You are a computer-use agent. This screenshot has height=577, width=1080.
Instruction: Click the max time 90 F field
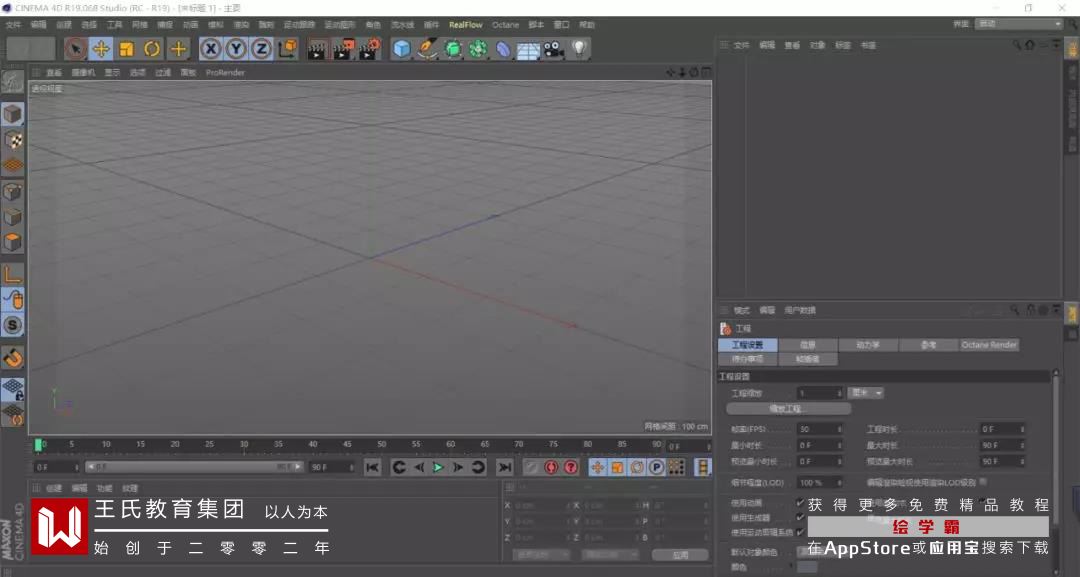tap(1003, 445)
